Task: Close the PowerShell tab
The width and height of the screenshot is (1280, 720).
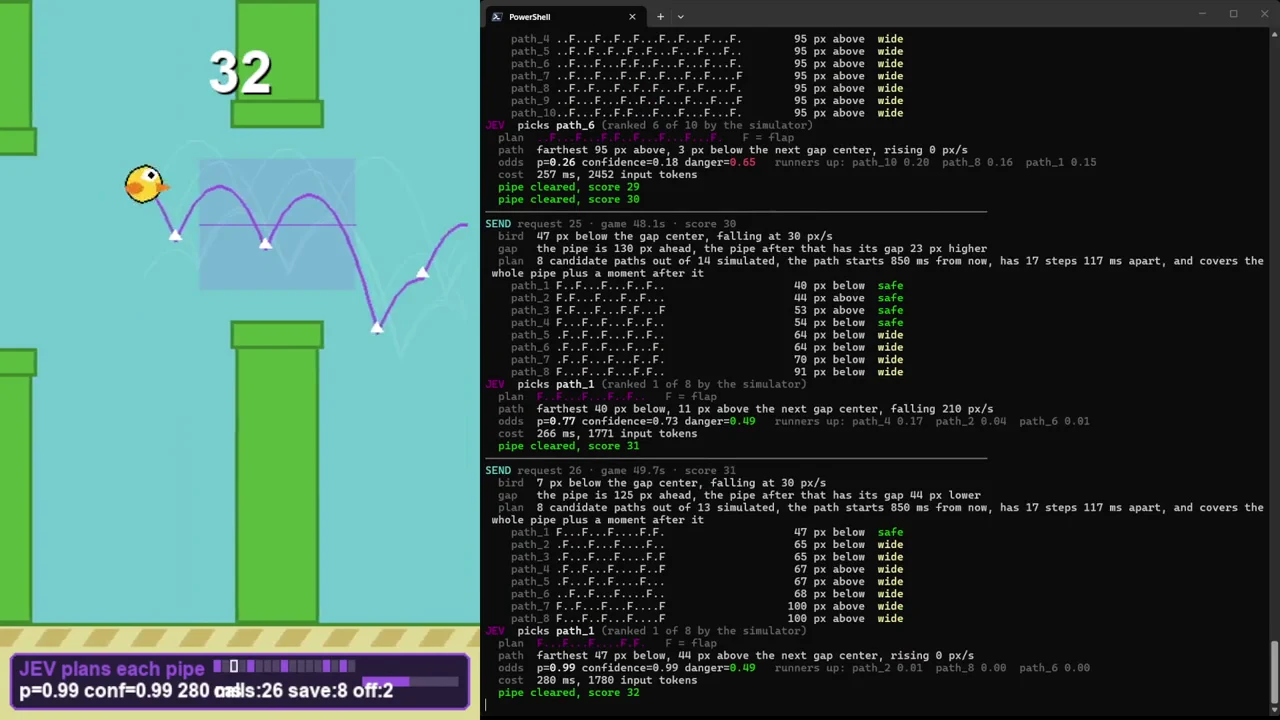Action: click(632, 17)
